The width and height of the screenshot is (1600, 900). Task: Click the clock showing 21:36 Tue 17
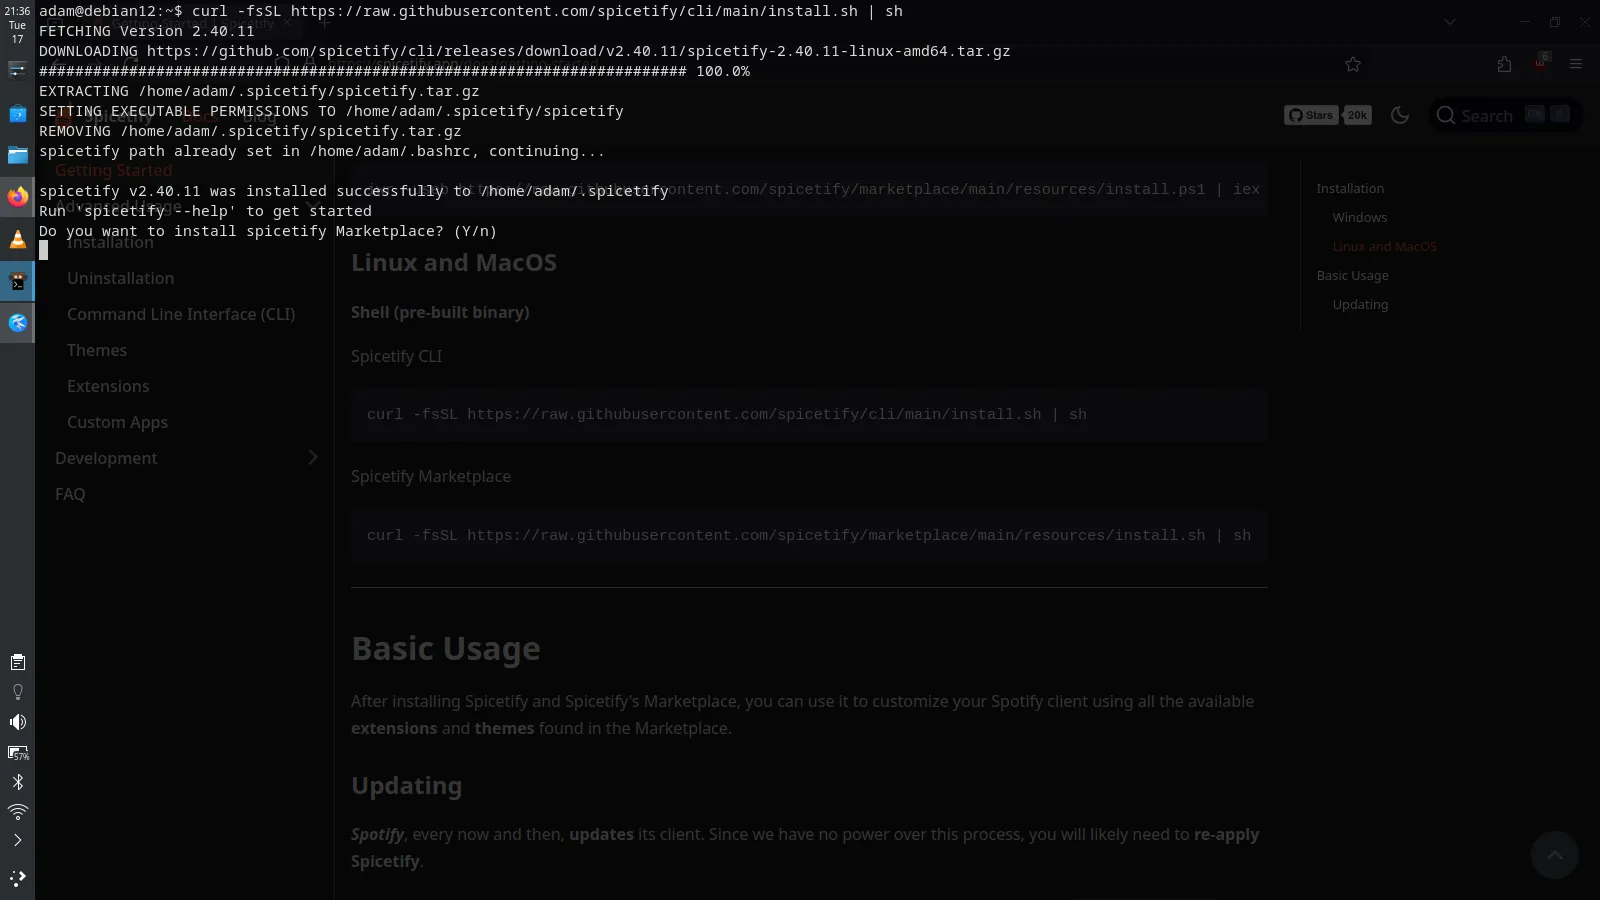click(x=17, y=25)
